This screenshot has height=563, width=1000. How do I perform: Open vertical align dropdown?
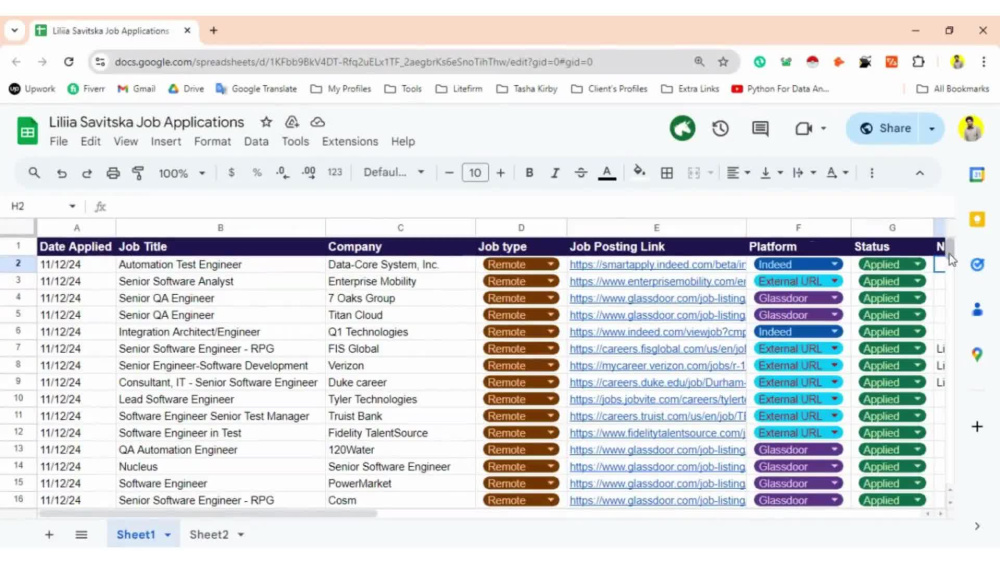pyautogui.click(x=772, y=173)
